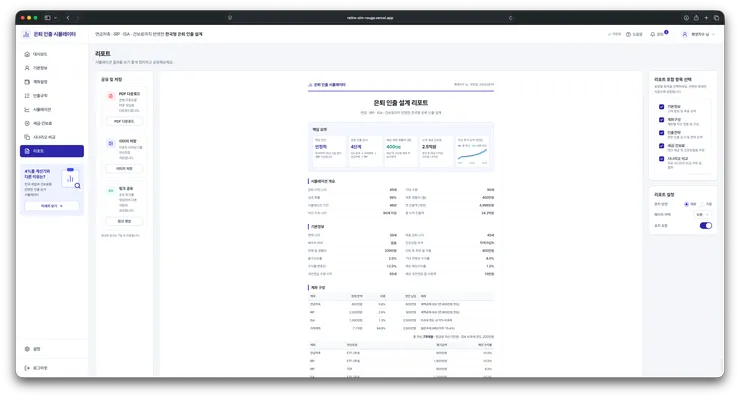
Task: Toggle the browser sidebar icon in title bar
Action: 48,17
